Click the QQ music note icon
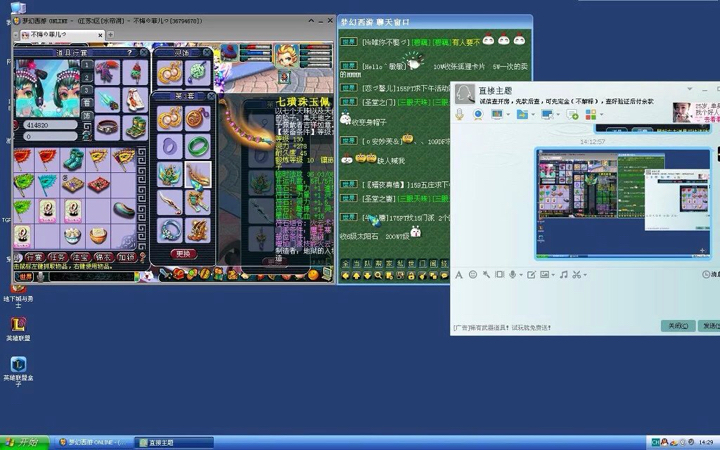 click(x=563, y=275)
